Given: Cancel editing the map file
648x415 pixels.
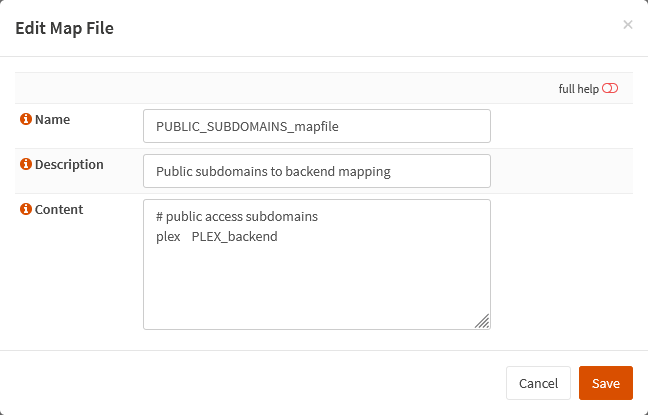Looking at the screenshot, I should [538, 383].
